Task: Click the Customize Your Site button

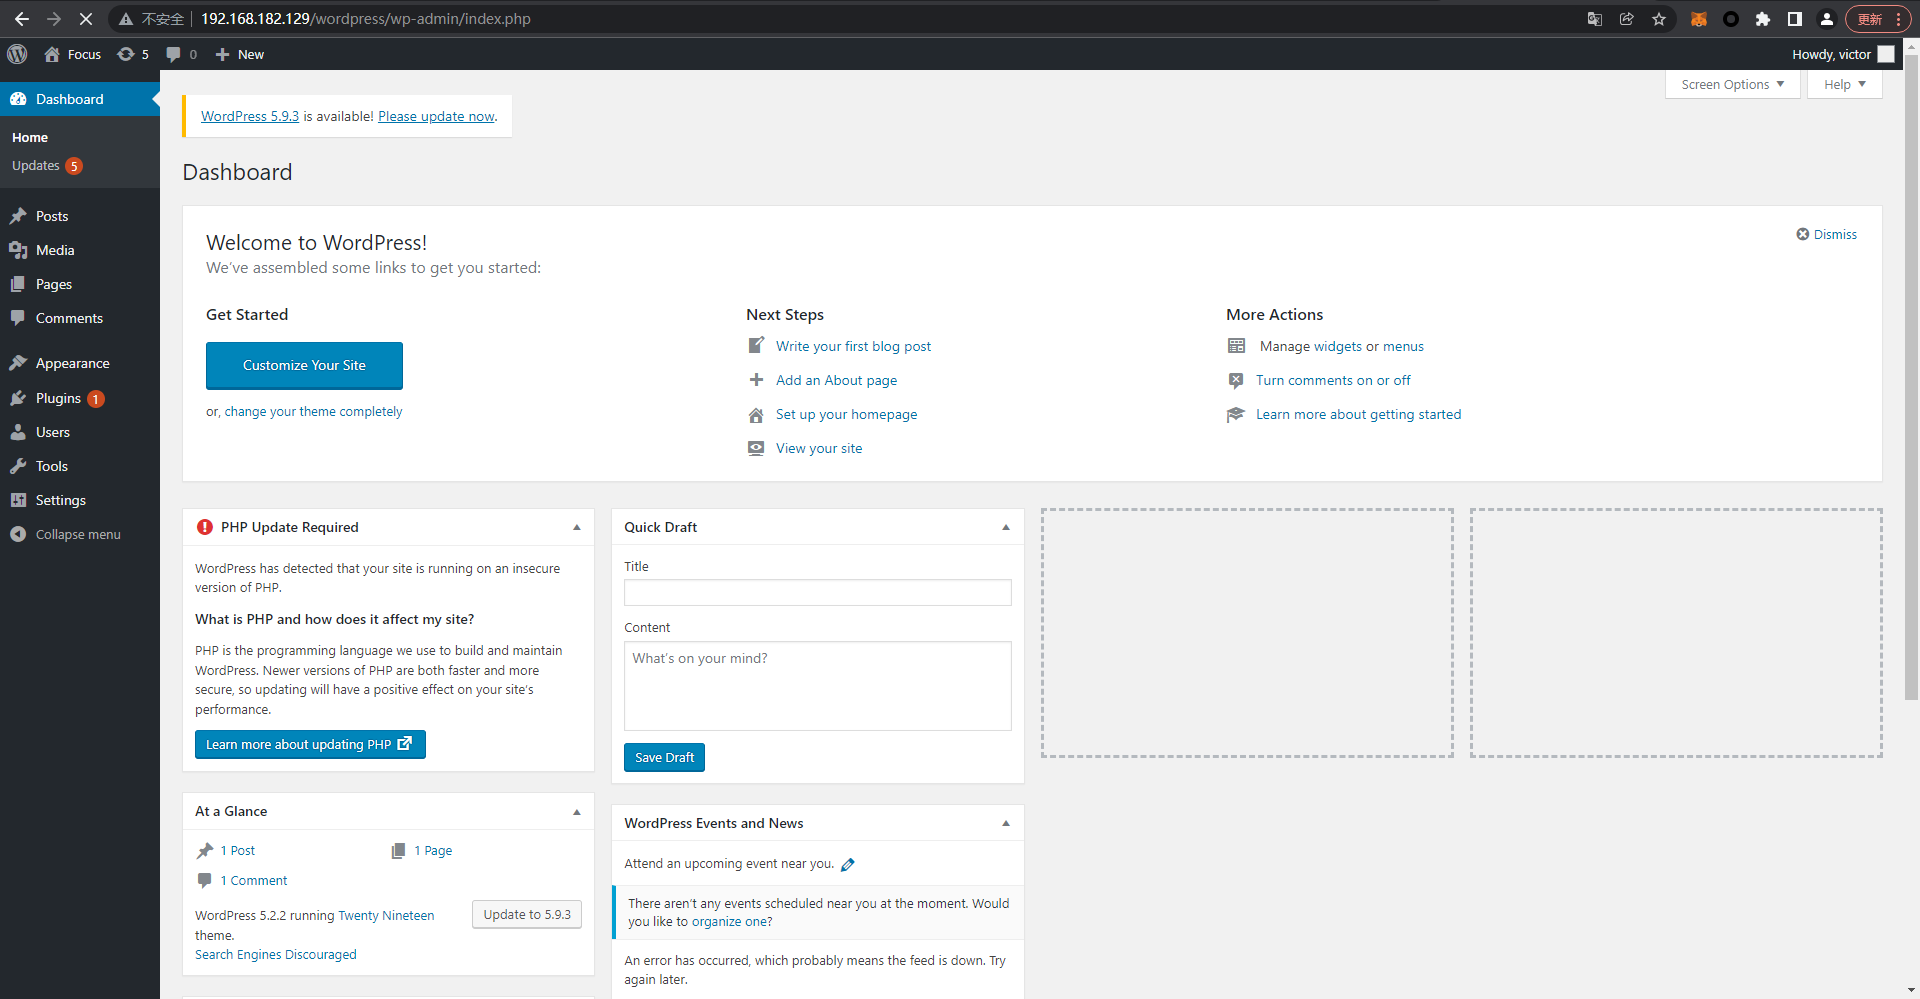Action: point(304,366)
